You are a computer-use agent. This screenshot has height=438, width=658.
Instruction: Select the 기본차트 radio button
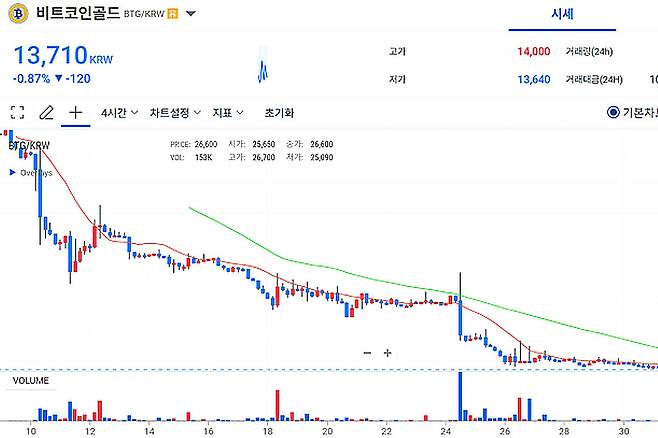(x=613, y=112)
